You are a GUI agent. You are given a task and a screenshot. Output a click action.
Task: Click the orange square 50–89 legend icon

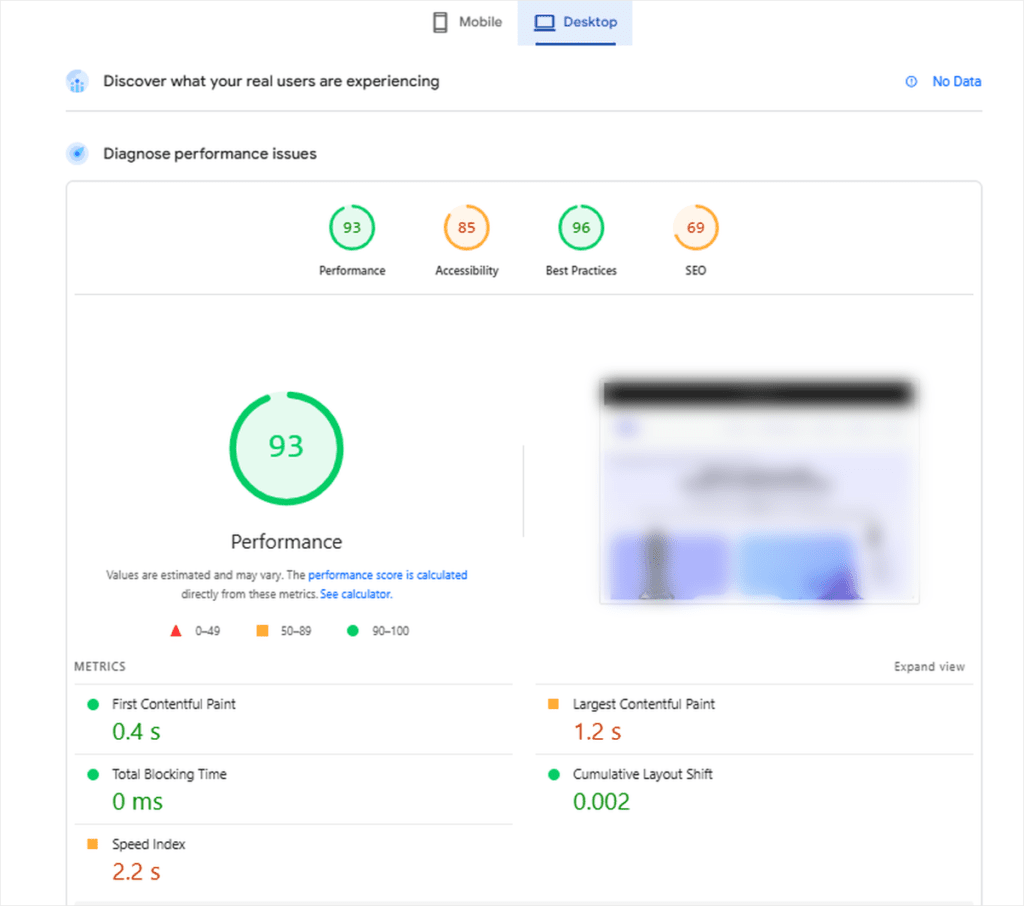tap(263, 630)
